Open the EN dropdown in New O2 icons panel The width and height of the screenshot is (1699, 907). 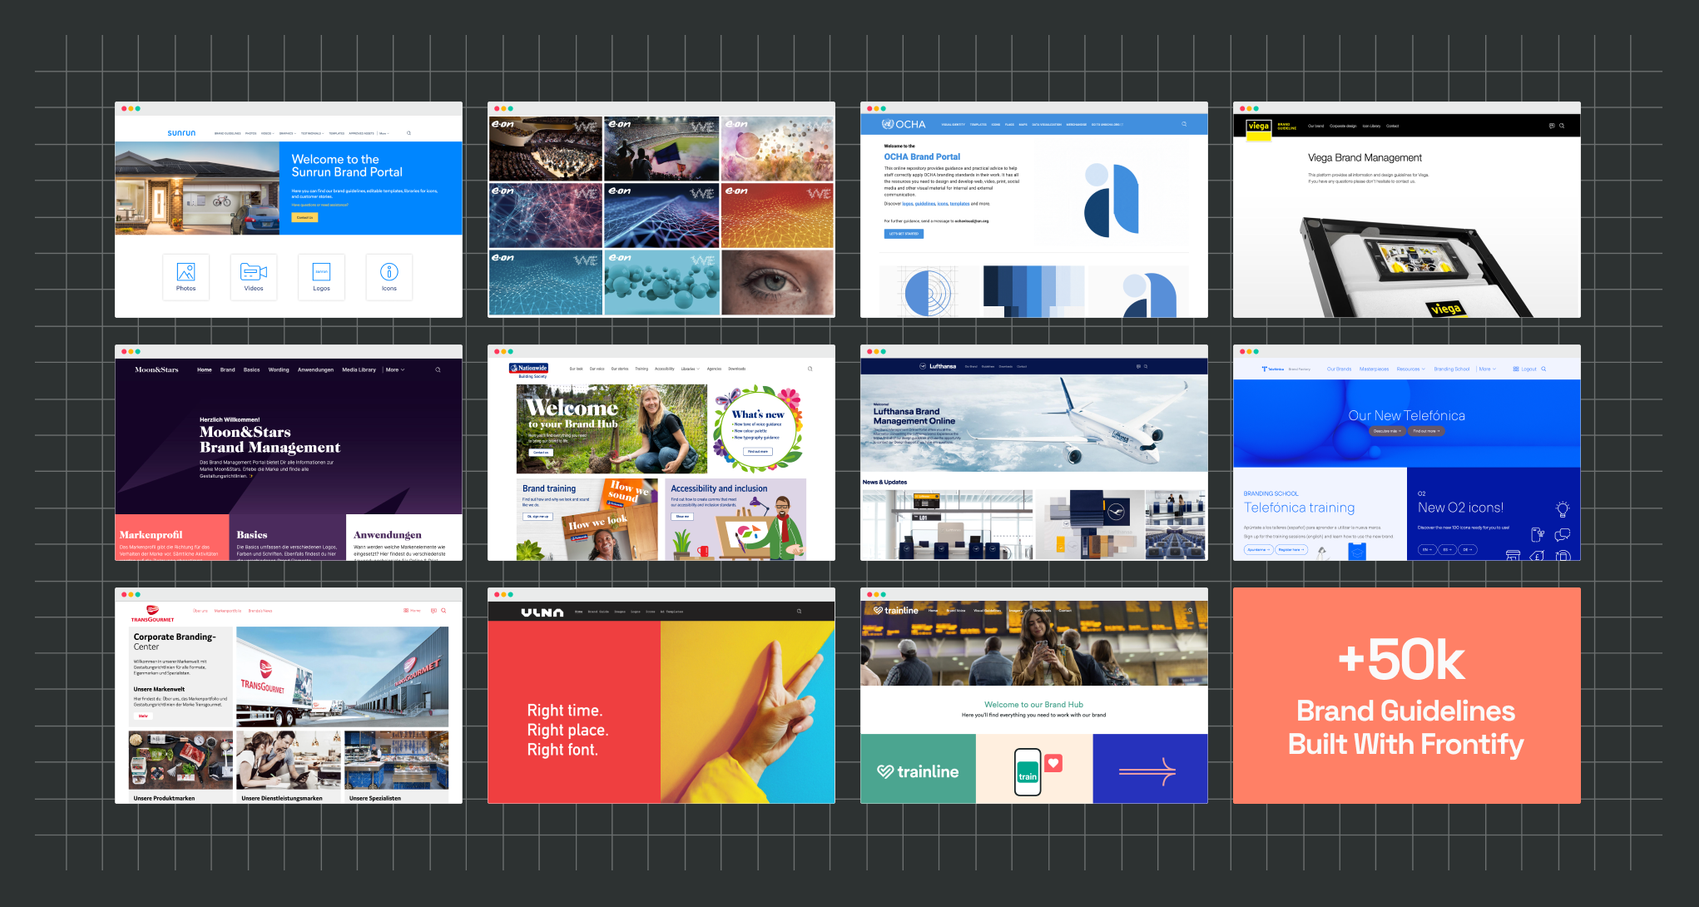(1427, 550)
